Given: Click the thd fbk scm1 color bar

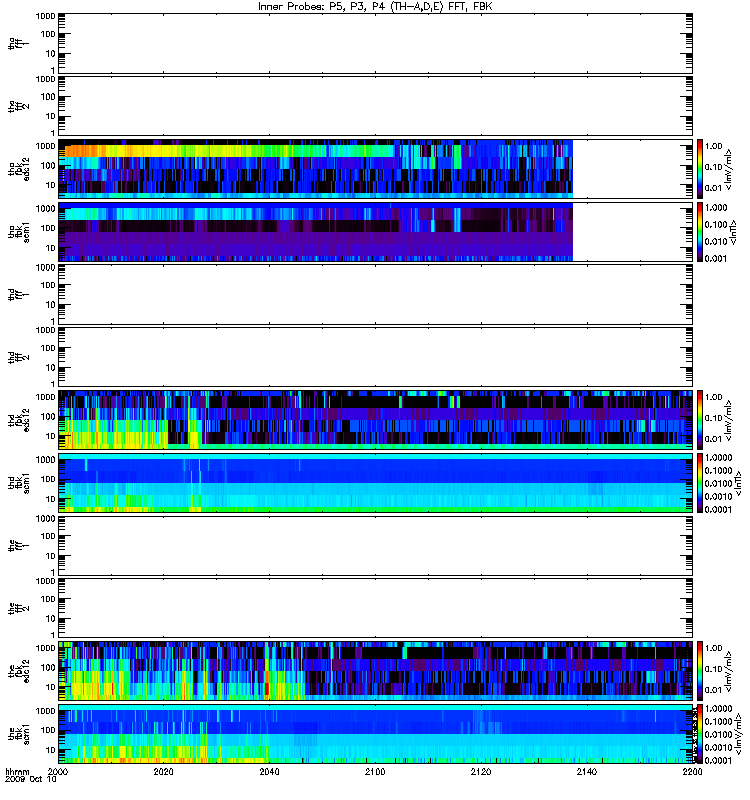Looking at the screenshot, I should click(700, 483).
